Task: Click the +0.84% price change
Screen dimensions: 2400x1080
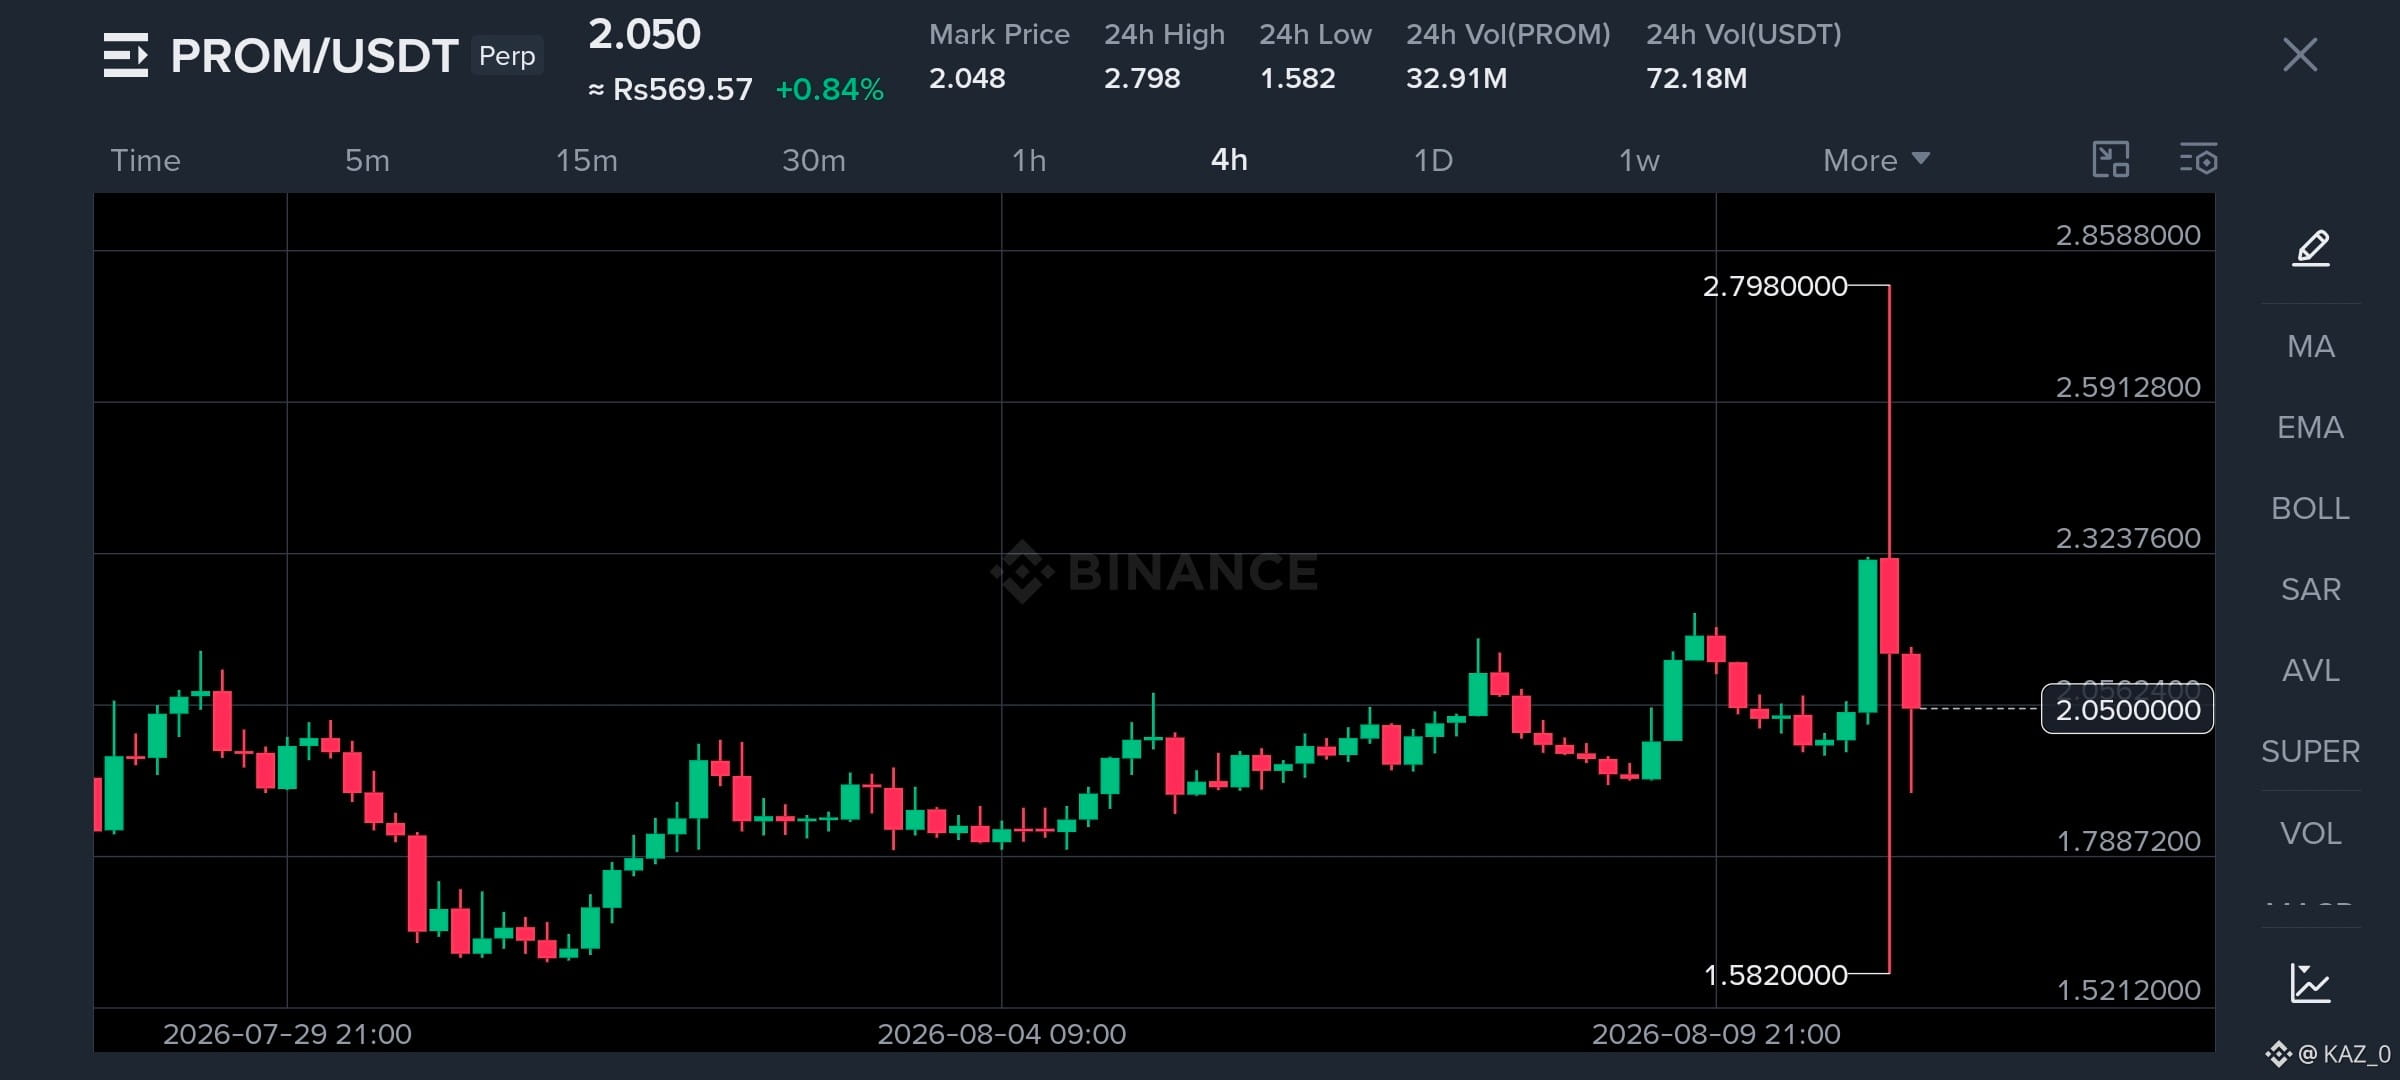Action: tap(830, 90)
